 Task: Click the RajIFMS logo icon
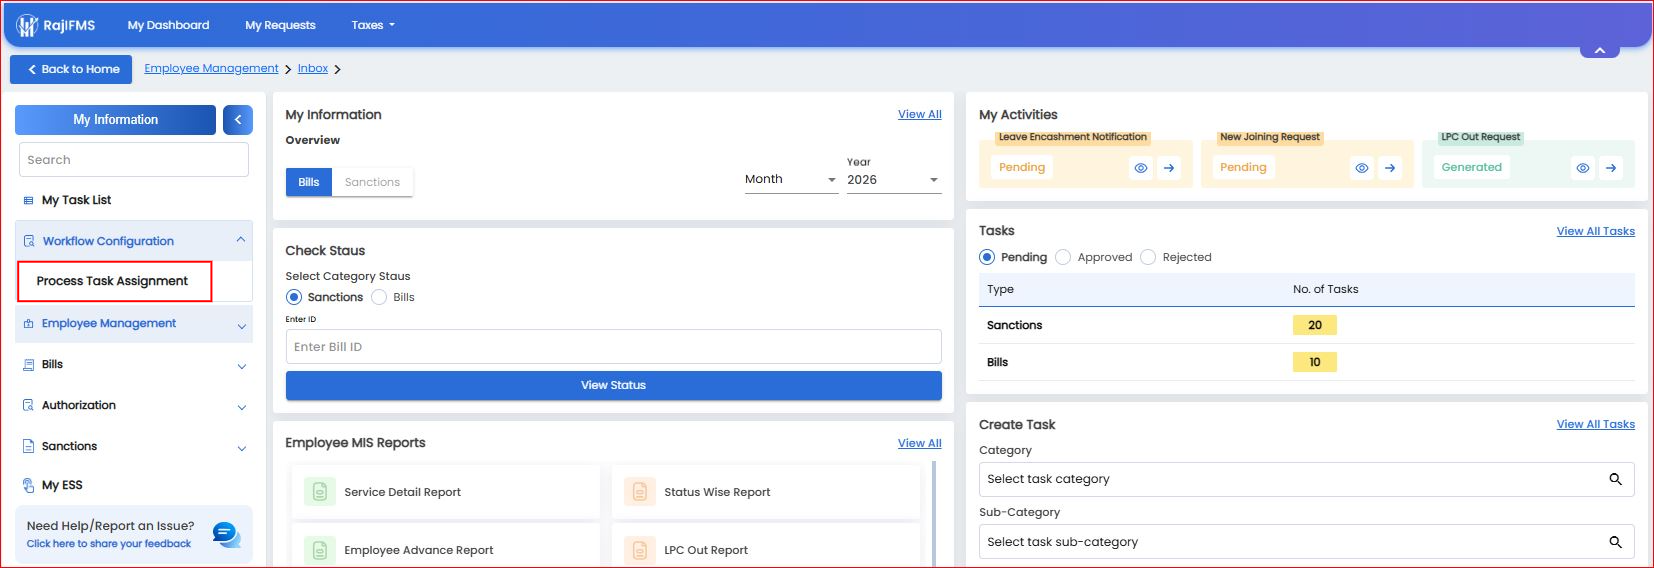click(x=27, y=25)
